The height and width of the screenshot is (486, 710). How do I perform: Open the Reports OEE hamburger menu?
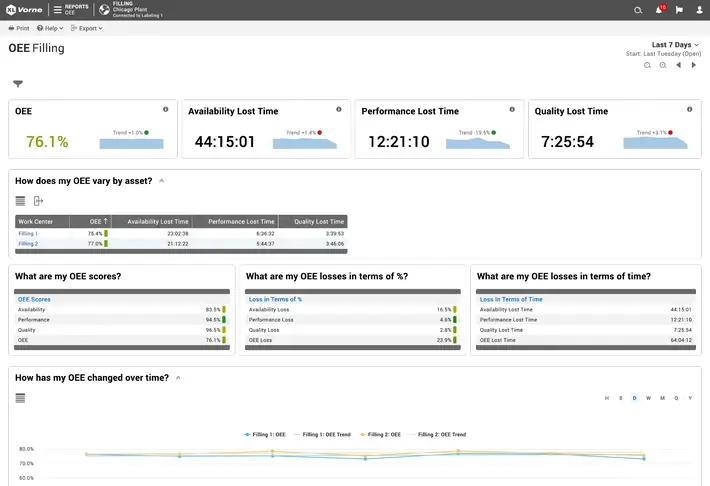coord(58,10)
